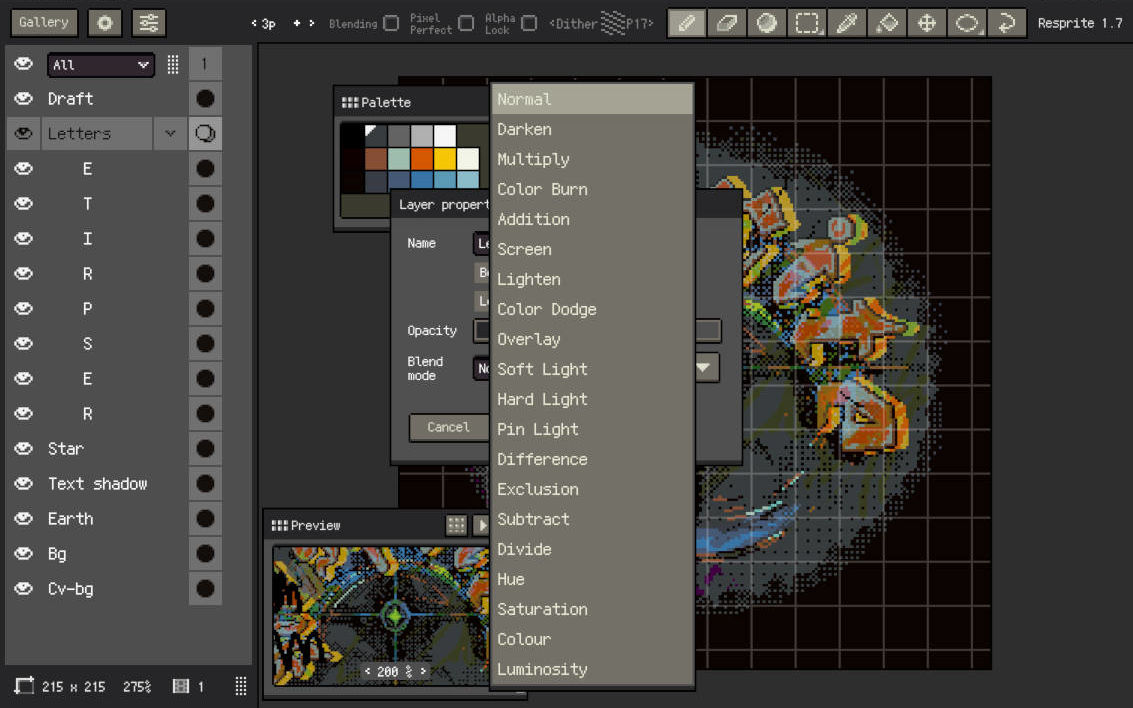Open the settings gear next to Gallery

coord(105,23)
